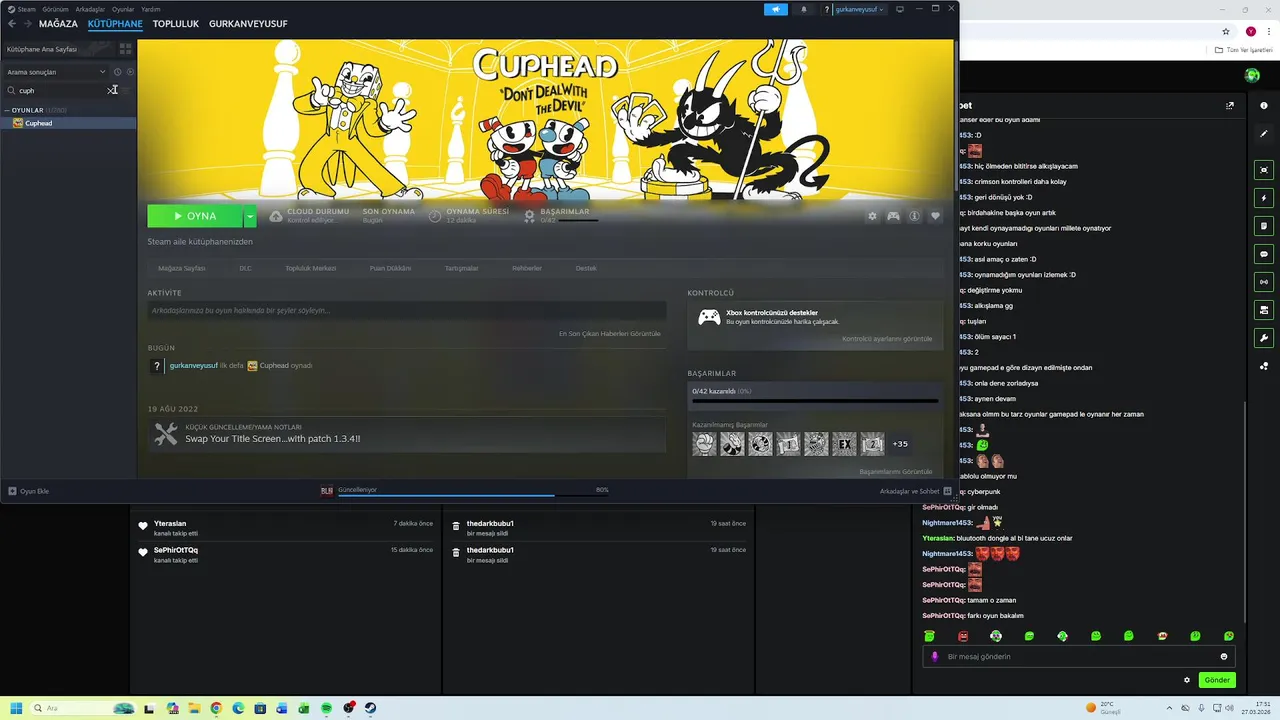
Task: Click the Steam forward navigation arrow
Action: click(26, 23)
